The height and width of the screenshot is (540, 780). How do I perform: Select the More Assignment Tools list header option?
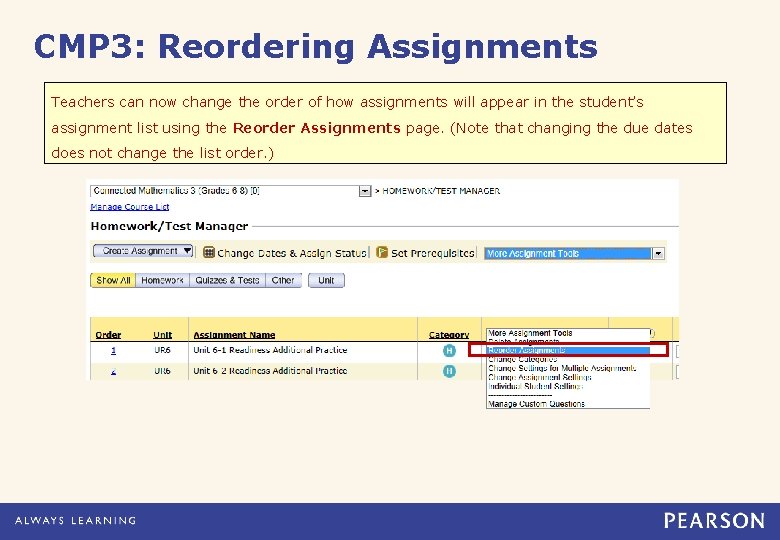pyautogui.click(x=530, y=333)
